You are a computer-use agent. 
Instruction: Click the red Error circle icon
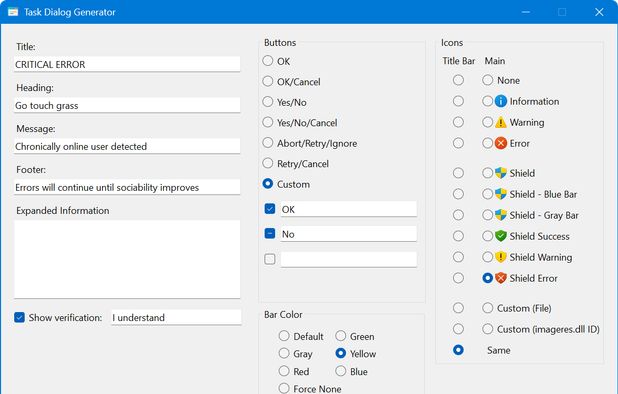point(501,143)
